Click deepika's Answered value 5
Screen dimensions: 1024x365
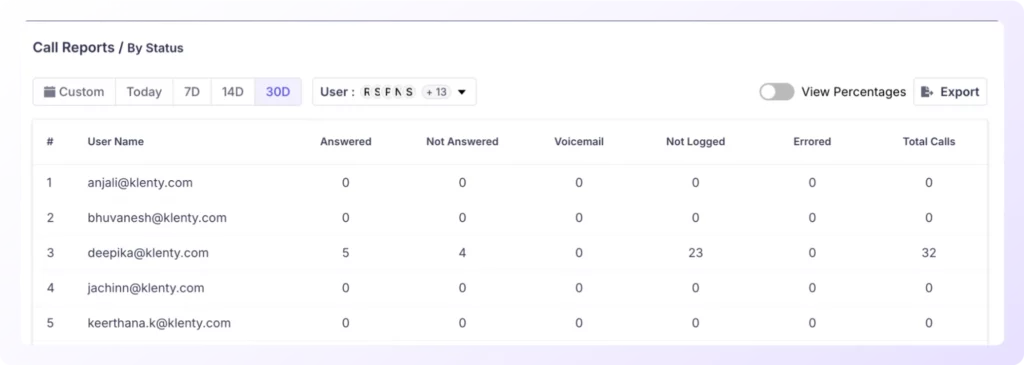click(345, 253)
